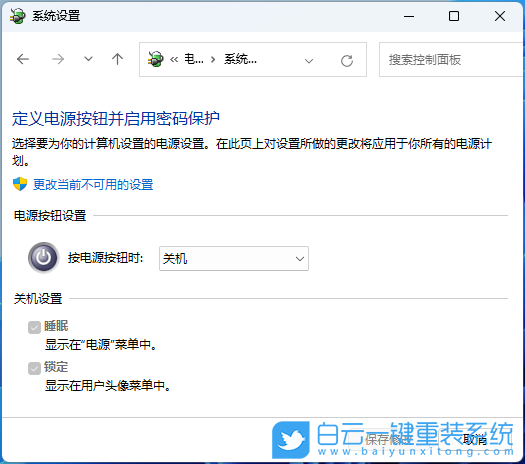Click the text '显示在用户头像菜单中。'
525x464 pixels.
[x=108, y=386]
